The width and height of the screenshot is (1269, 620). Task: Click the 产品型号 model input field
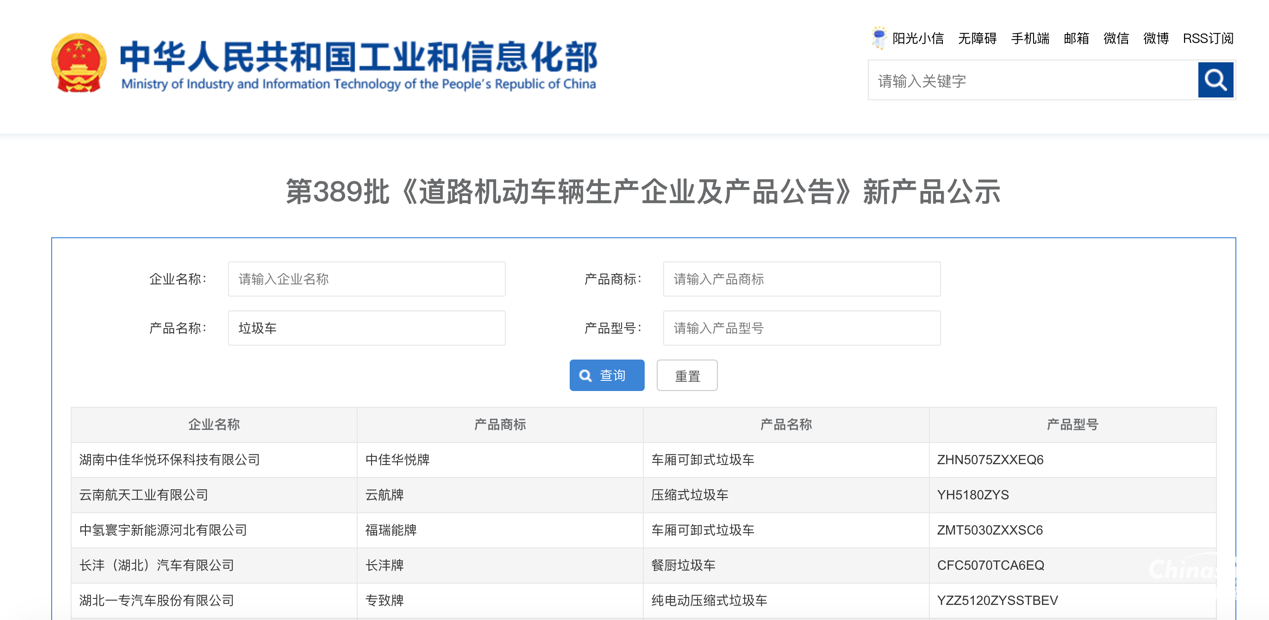(801, 328)
